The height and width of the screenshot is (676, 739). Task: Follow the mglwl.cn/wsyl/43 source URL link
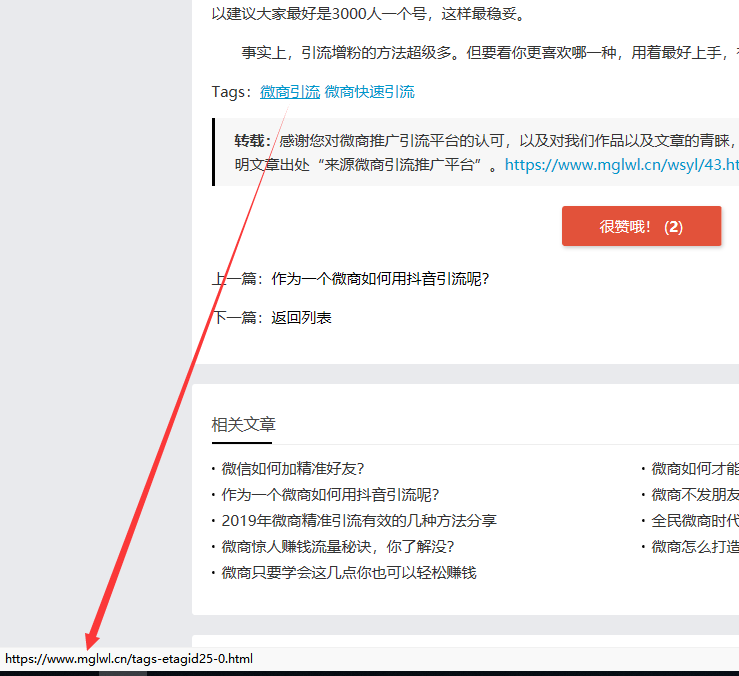click(x=621, y=165)
